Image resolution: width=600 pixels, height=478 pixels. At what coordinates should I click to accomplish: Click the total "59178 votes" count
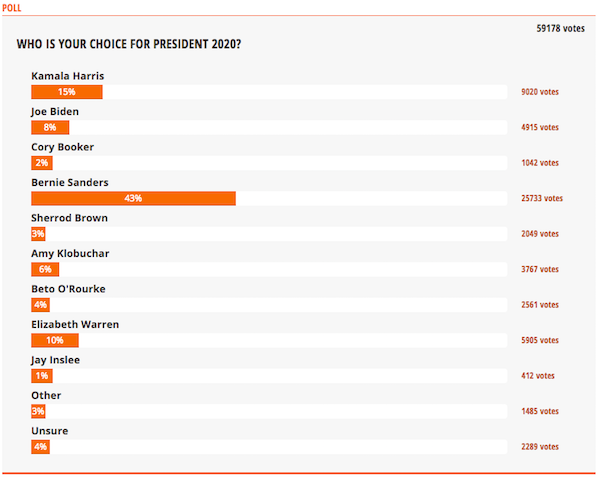click(560, 29)
